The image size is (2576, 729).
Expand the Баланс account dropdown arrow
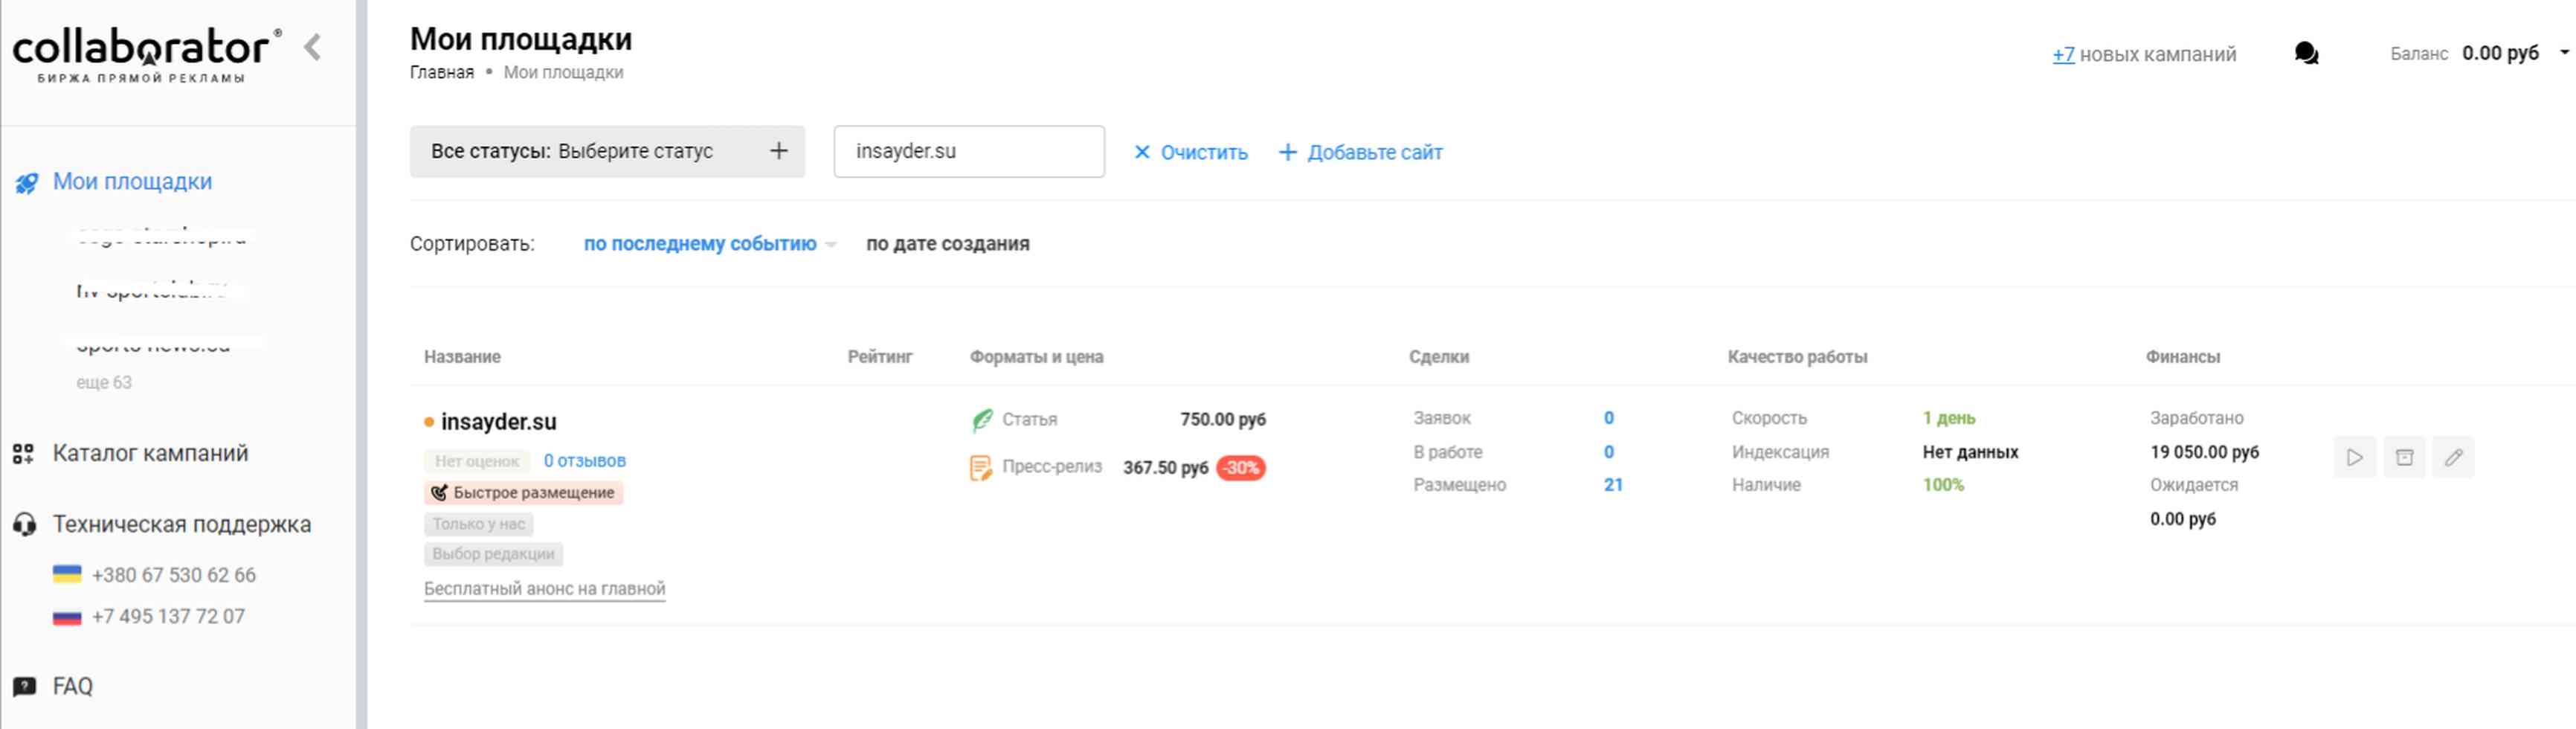pyautogui.click(x=2563, y=52)
